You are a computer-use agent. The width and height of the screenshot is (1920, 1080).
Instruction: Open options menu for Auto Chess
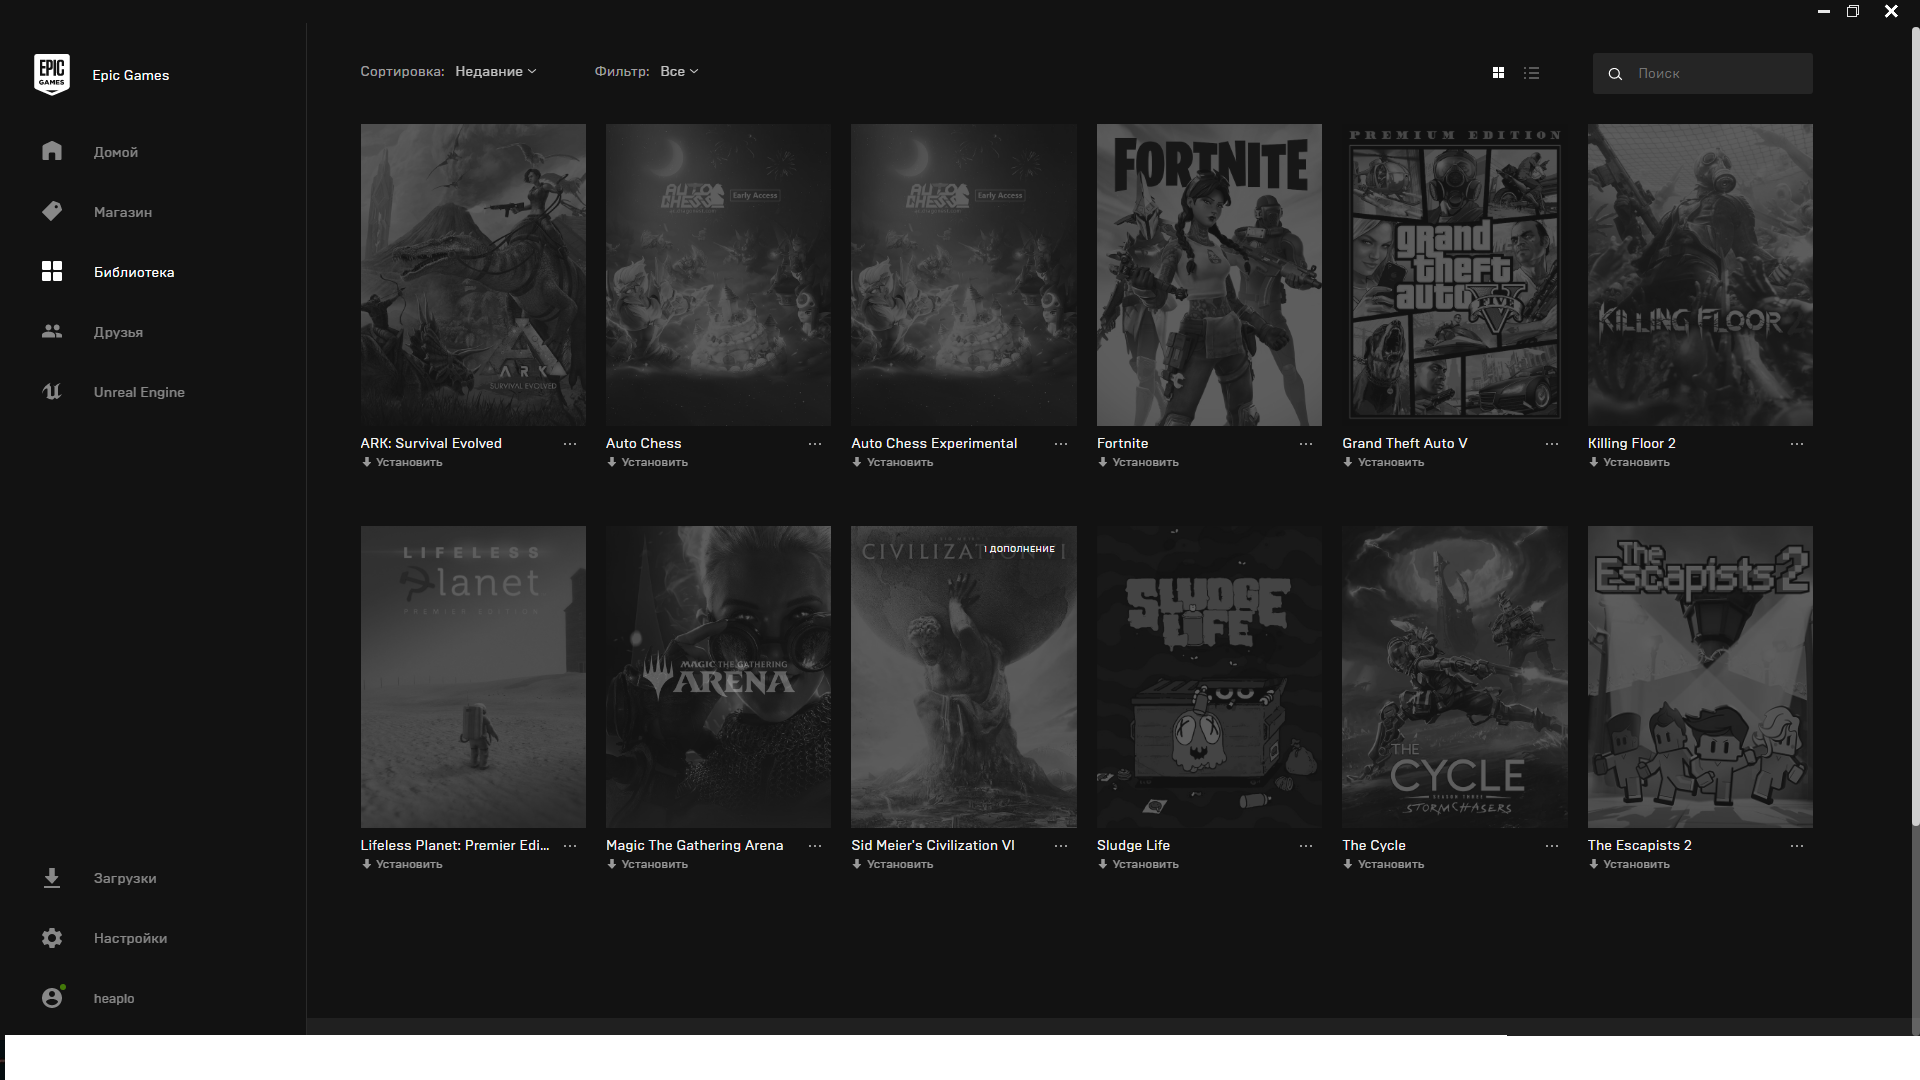coord(815,443)
